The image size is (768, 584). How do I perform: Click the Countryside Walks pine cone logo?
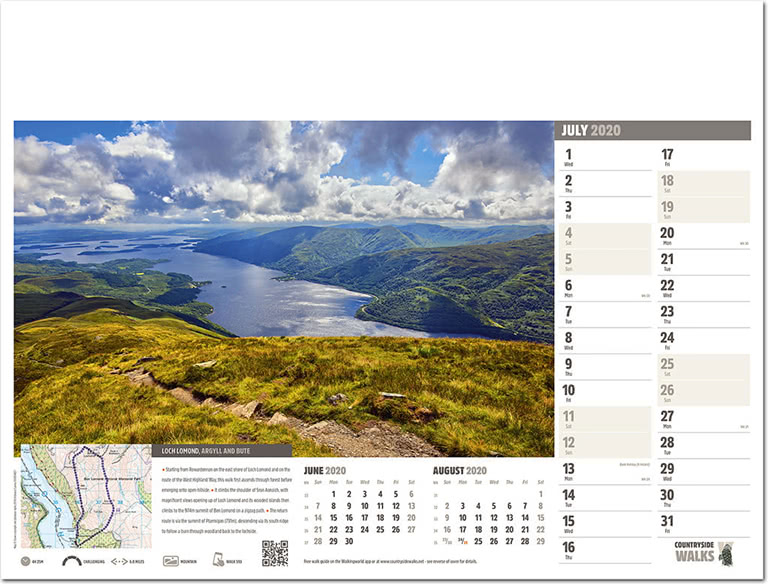pos(704,553)
